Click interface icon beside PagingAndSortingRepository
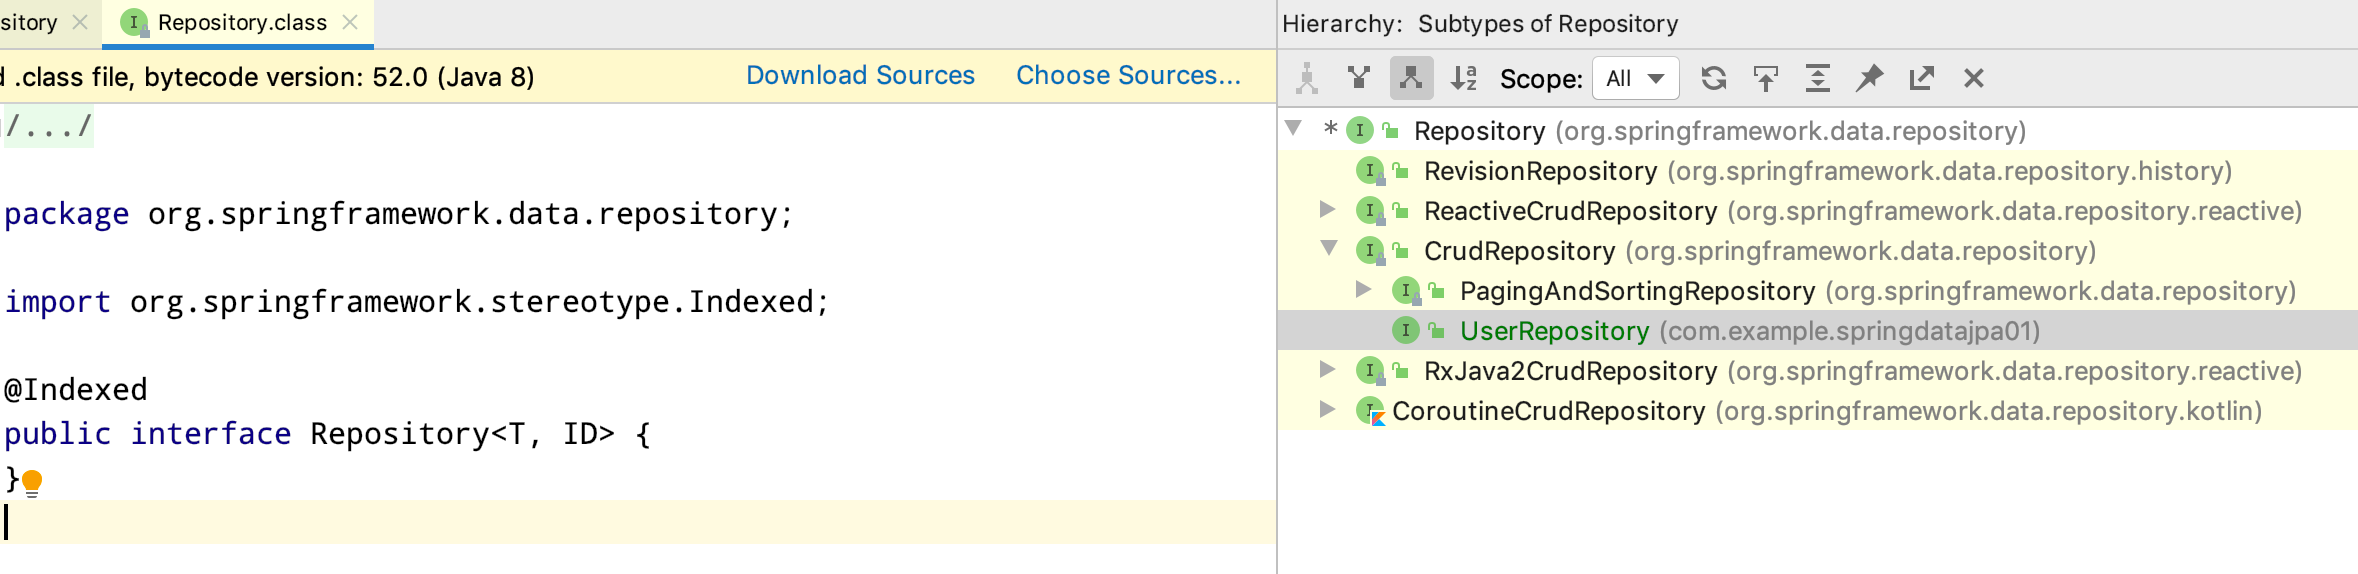Screen dimensions: 2358x574 pos(1406,291)
